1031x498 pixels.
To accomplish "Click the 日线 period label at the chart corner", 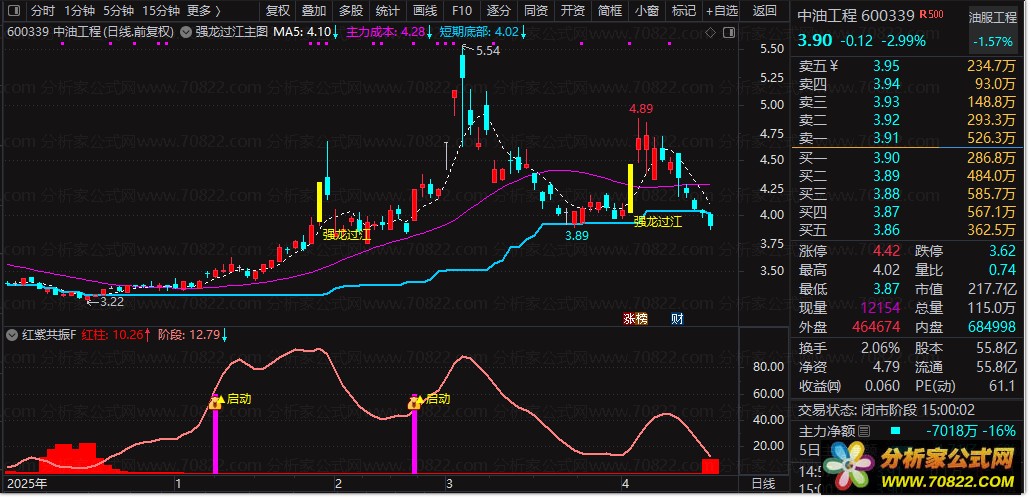I will [x=763, y=484].
